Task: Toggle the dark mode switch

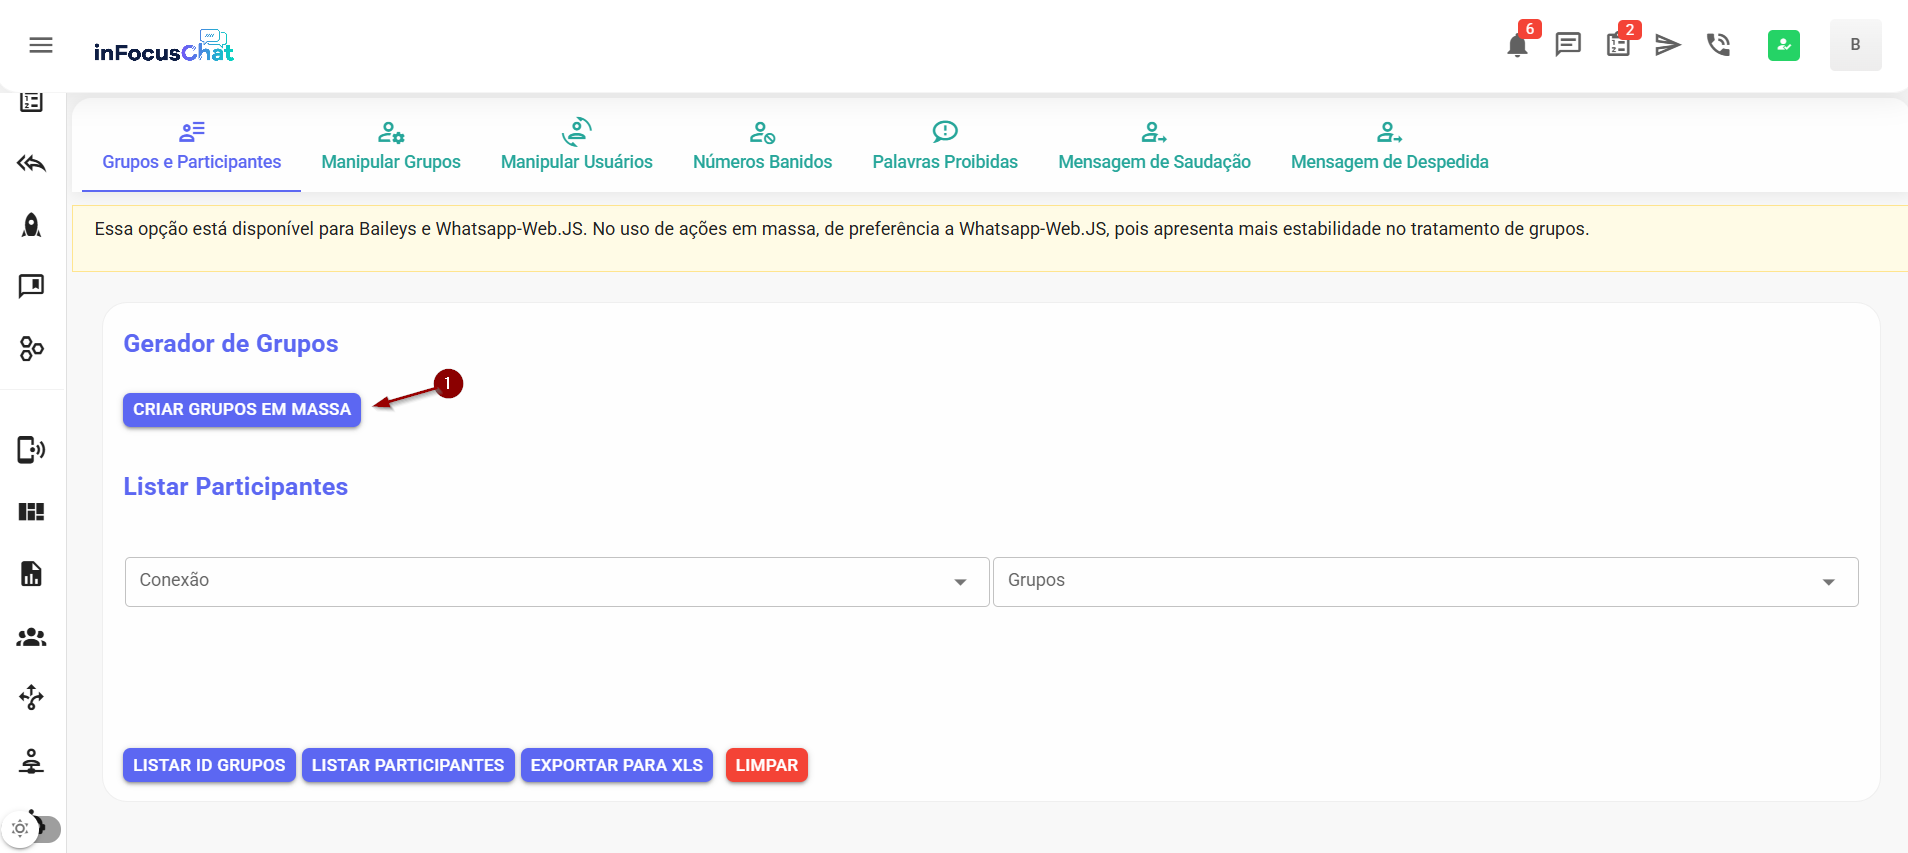Action: click(32, 829)
